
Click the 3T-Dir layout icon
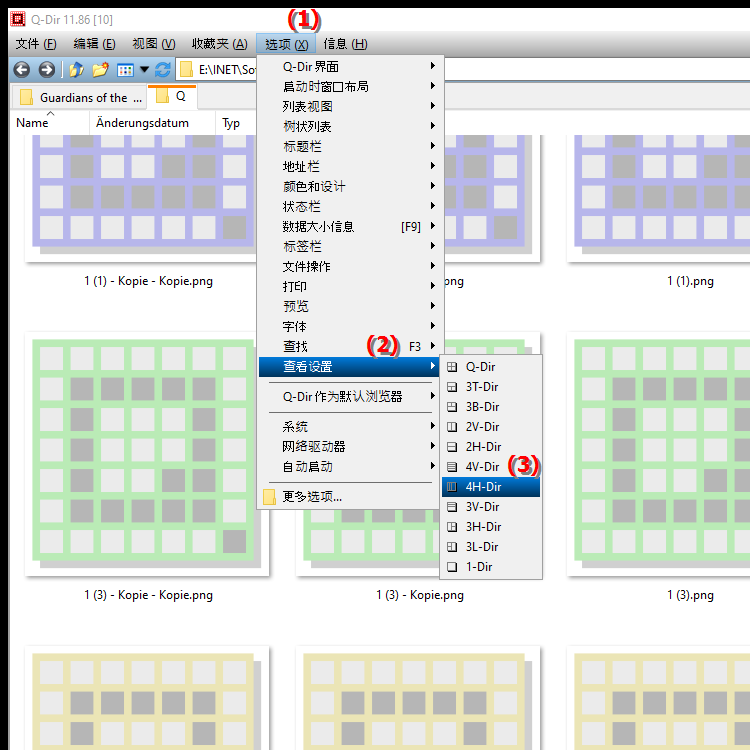coord(452,387)
